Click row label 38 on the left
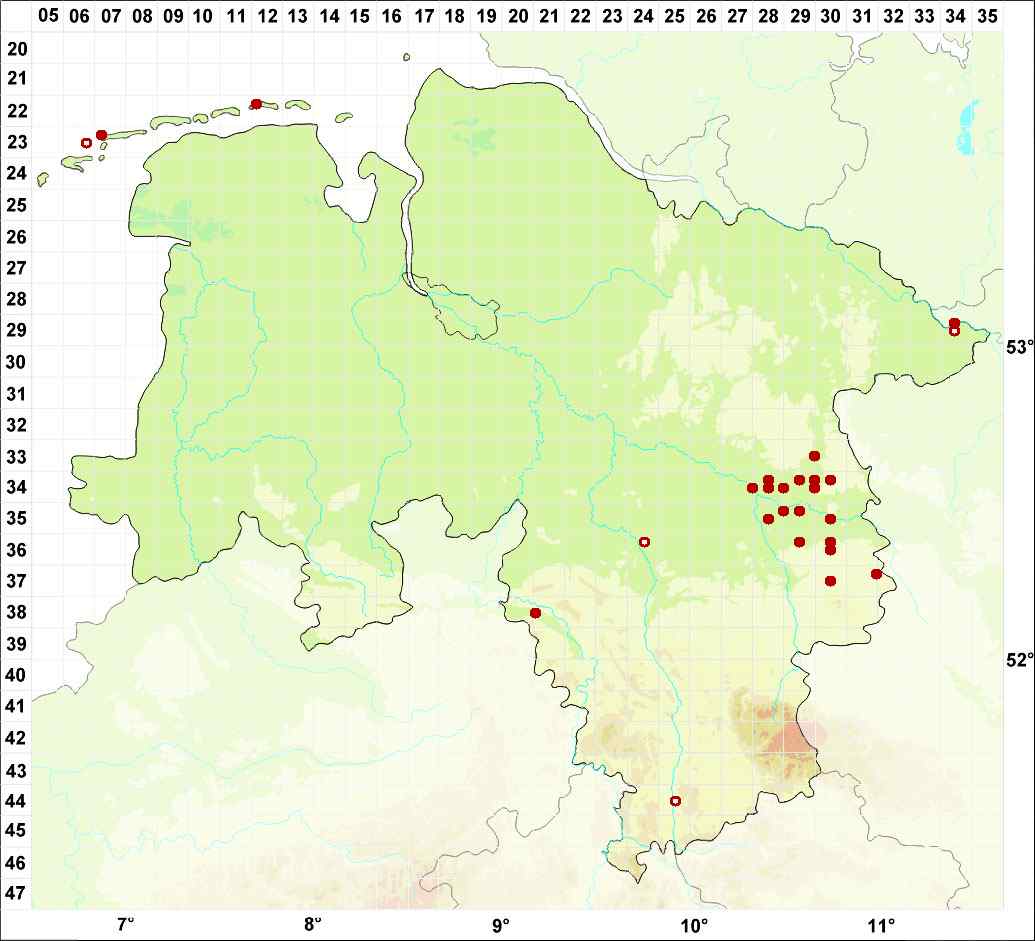Viewport: 1035px width, 941px height. 17,612
